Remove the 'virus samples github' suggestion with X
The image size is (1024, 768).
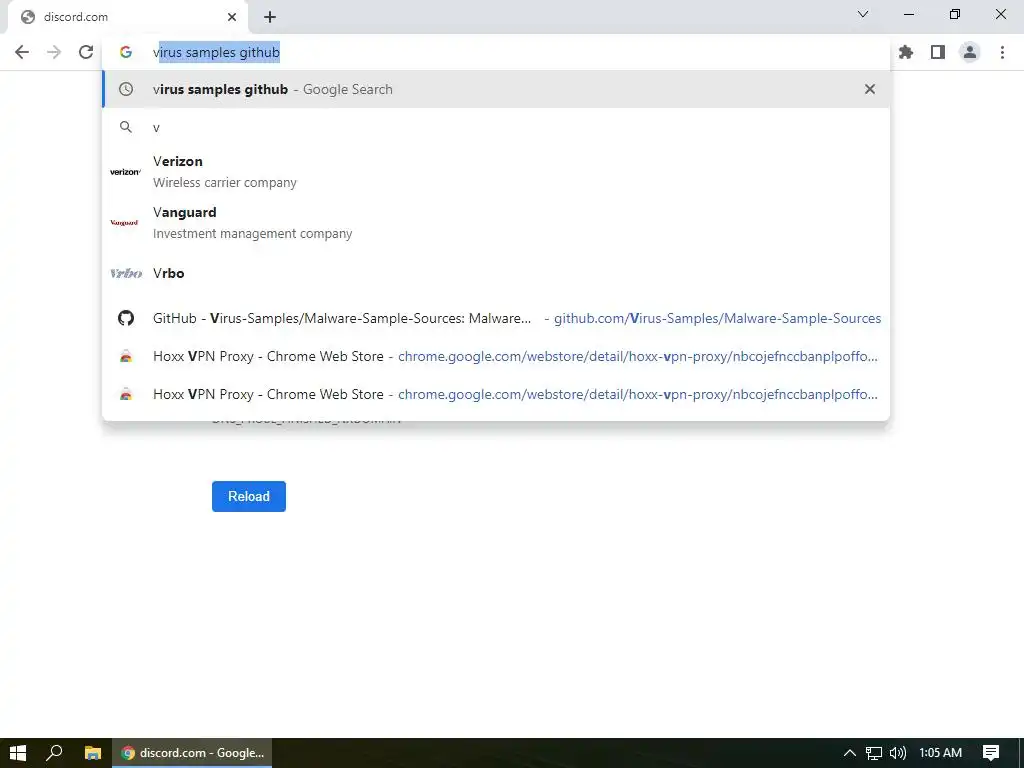(870, 89)
